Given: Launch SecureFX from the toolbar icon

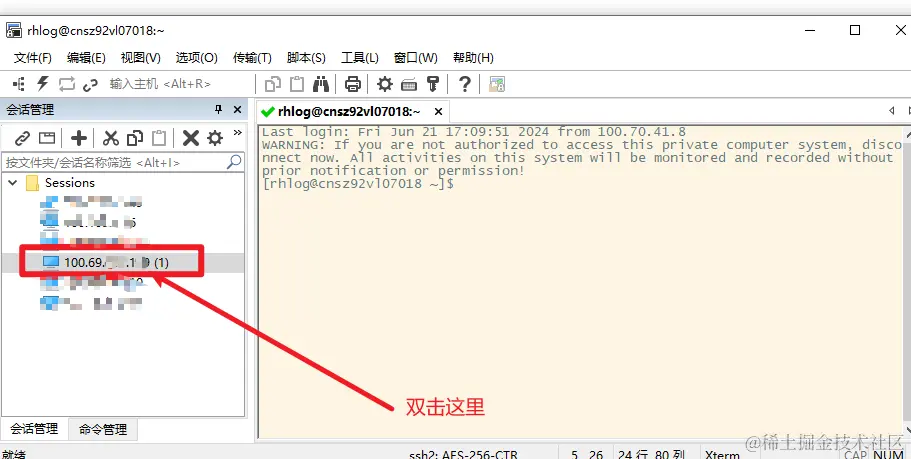Looking at the screenshot, I should click(x=497, y=84).
